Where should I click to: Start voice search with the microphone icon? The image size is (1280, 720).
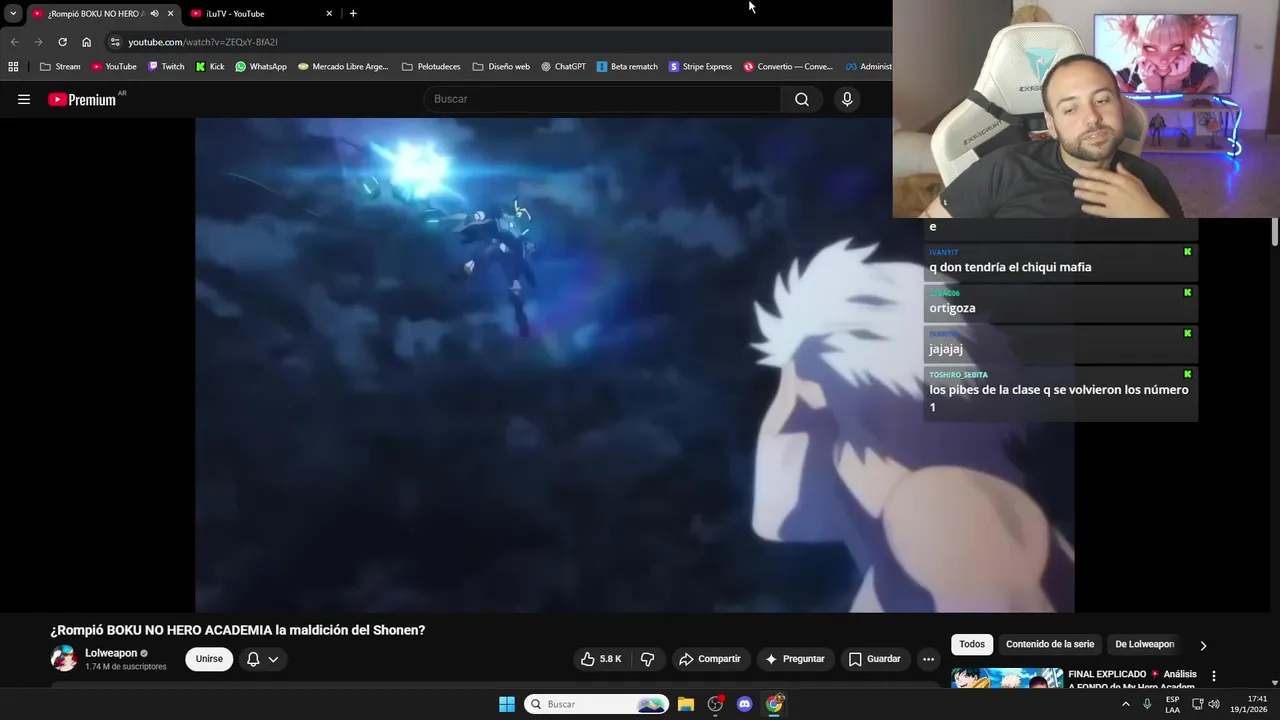click(847, 99)
